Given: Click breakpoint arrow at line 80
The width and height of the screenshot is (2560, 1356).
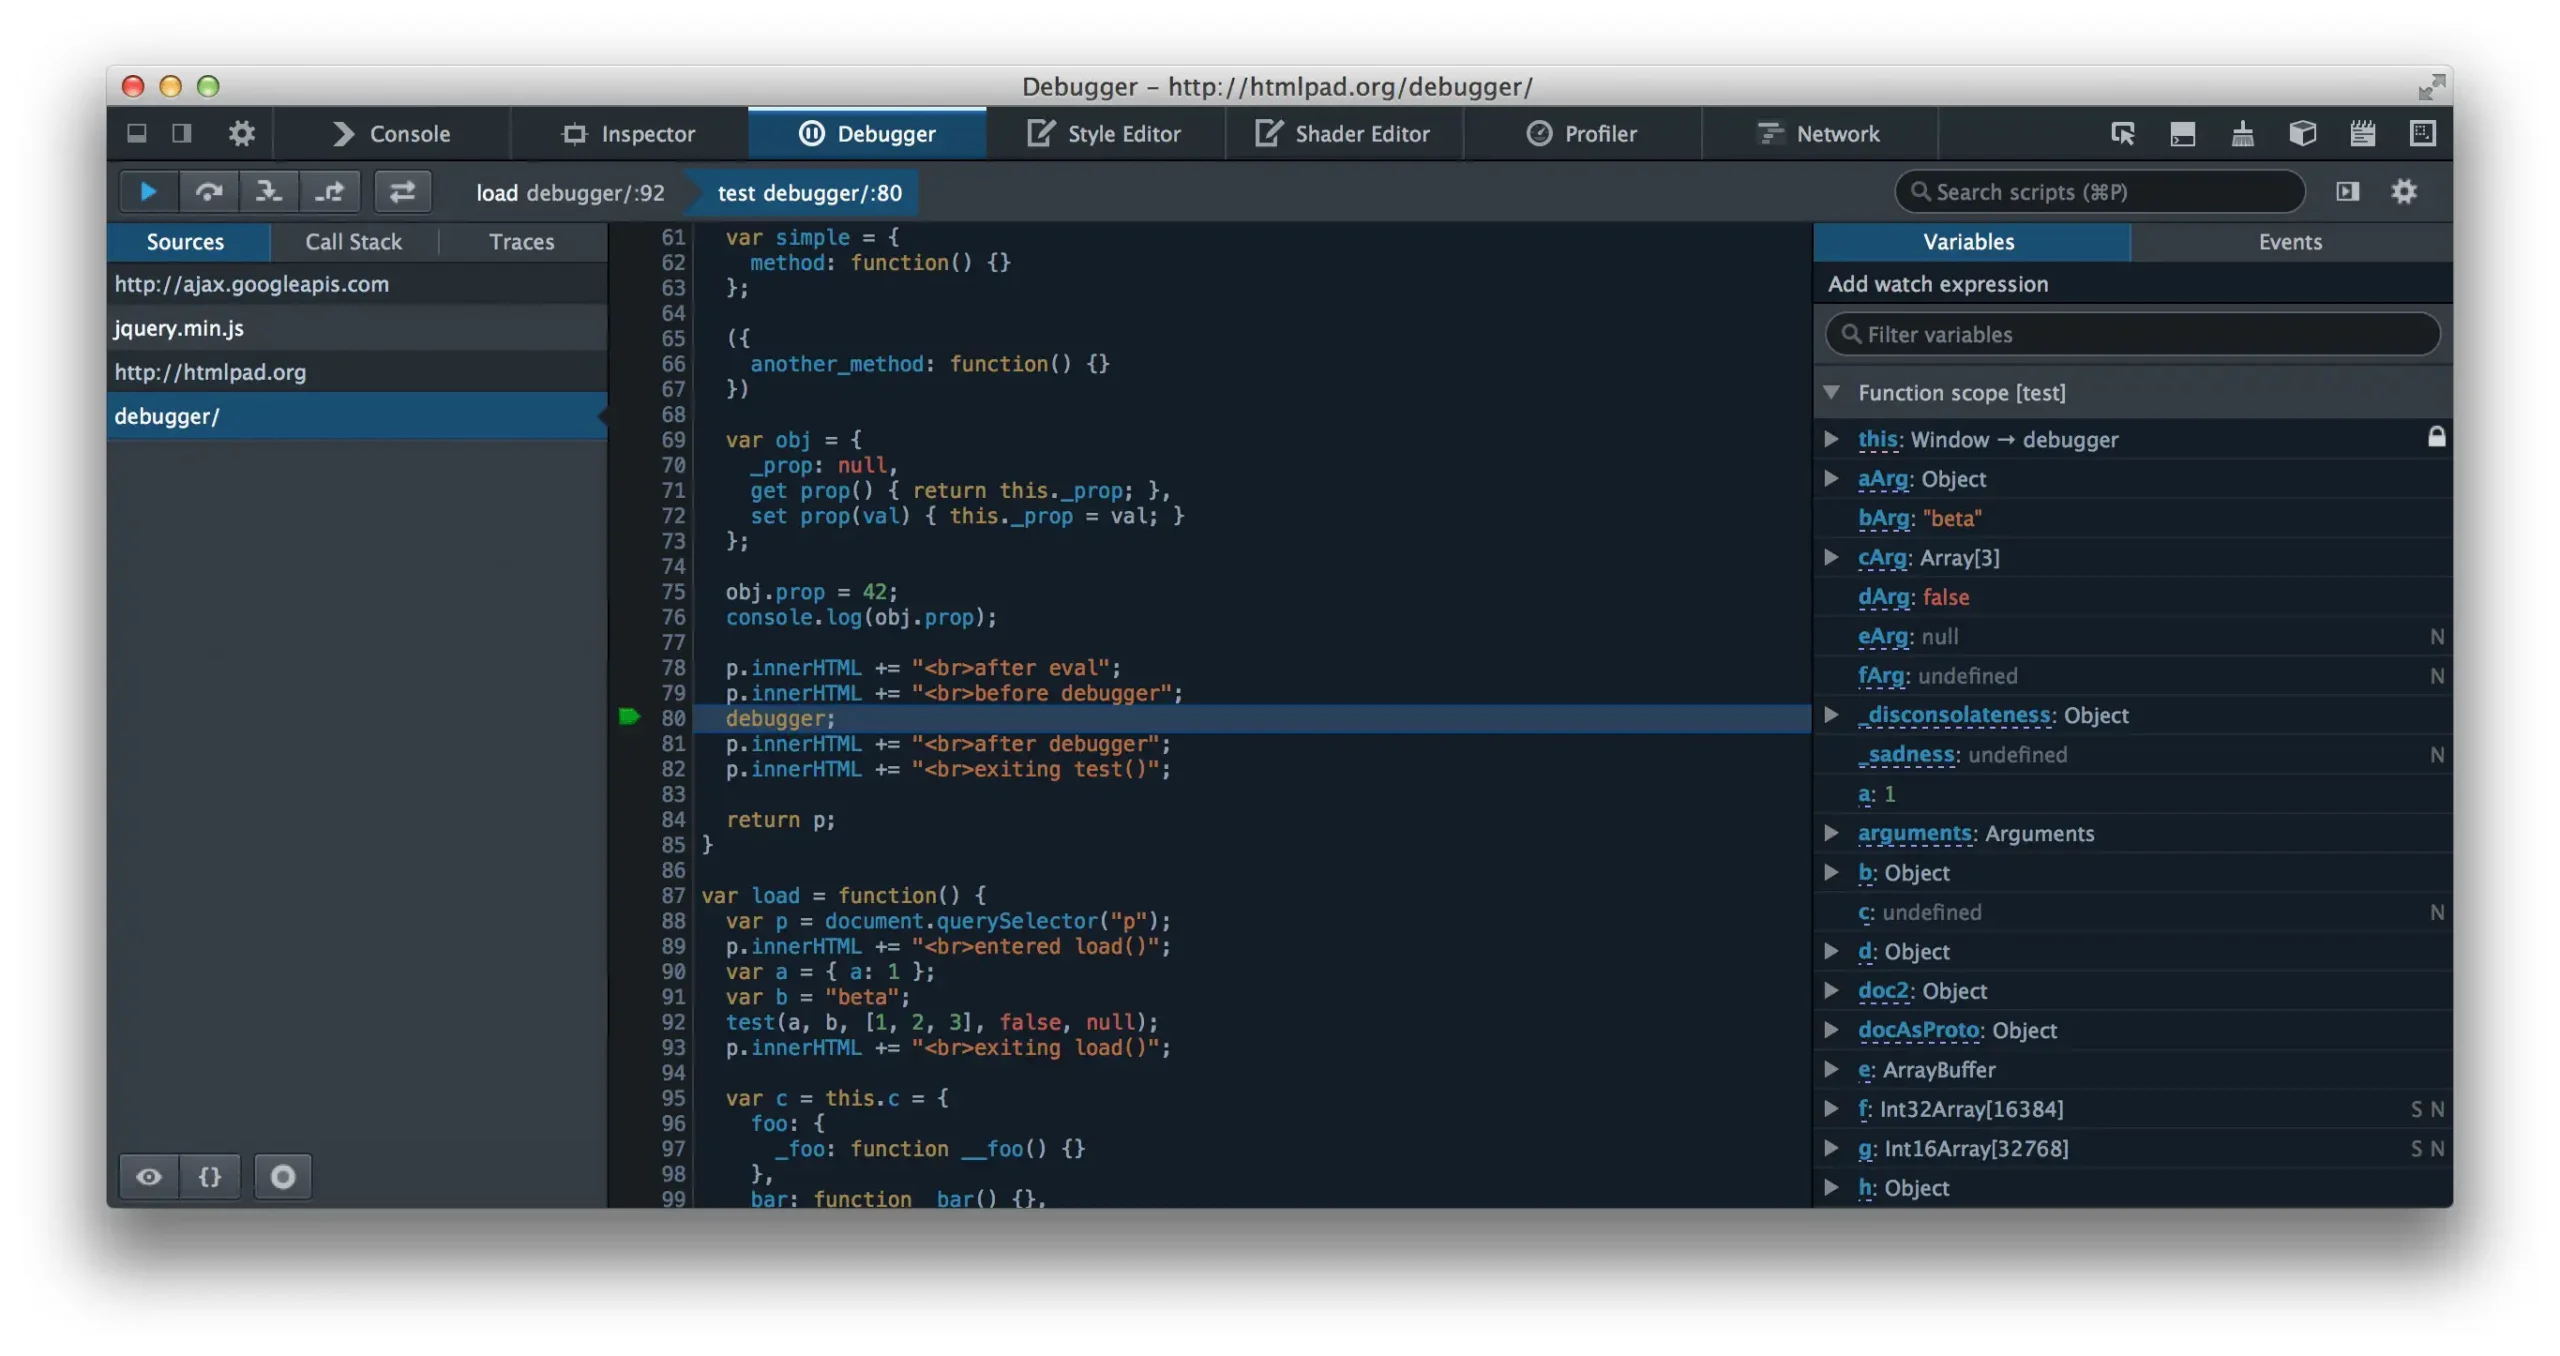Looking at the screenshot, I should tap(629, 717).
